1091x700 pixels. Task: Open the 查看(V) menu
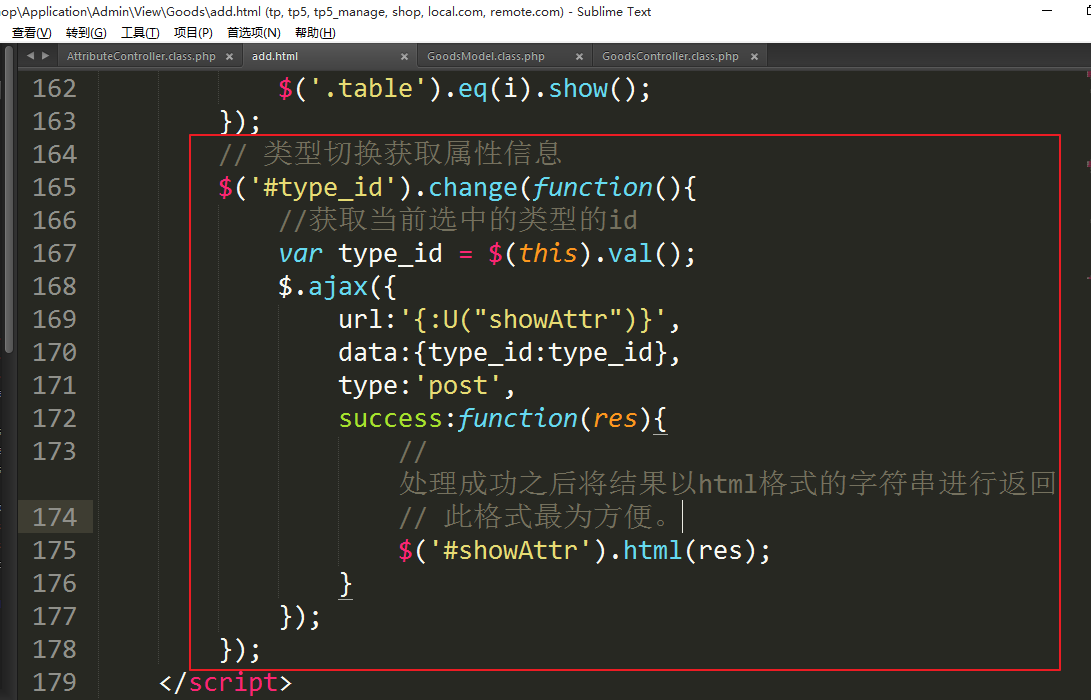coord(32,33)
